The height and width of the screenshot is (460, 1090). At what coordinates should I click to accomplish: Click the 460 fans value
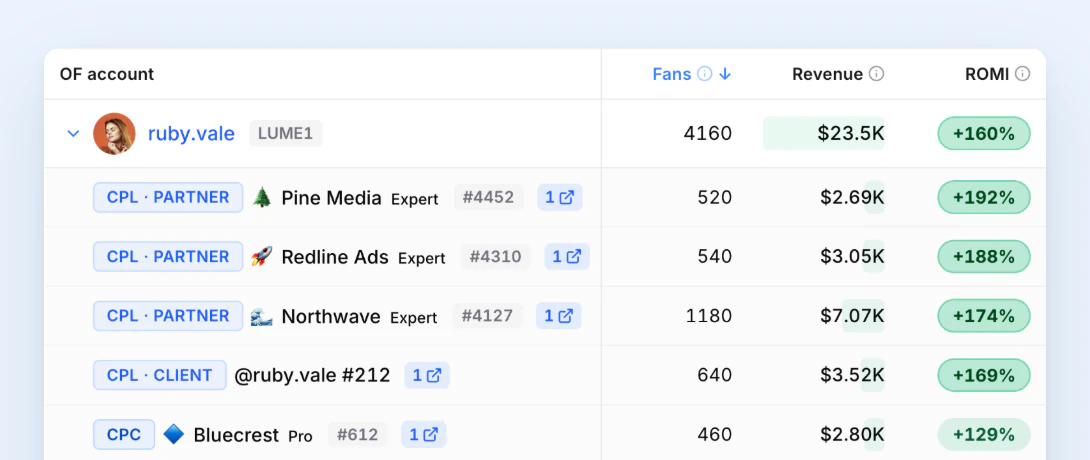(715, 435)
